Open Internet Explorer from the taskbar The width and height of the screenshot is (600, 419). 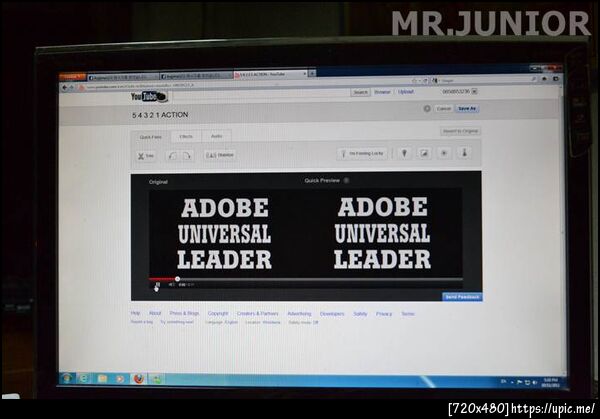[84, 378]
